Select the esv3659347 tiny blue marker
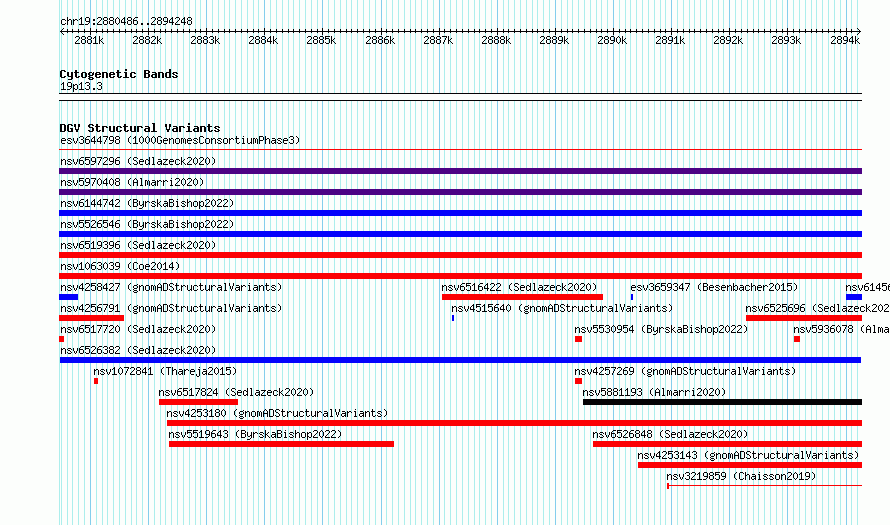 coord(632,297)
